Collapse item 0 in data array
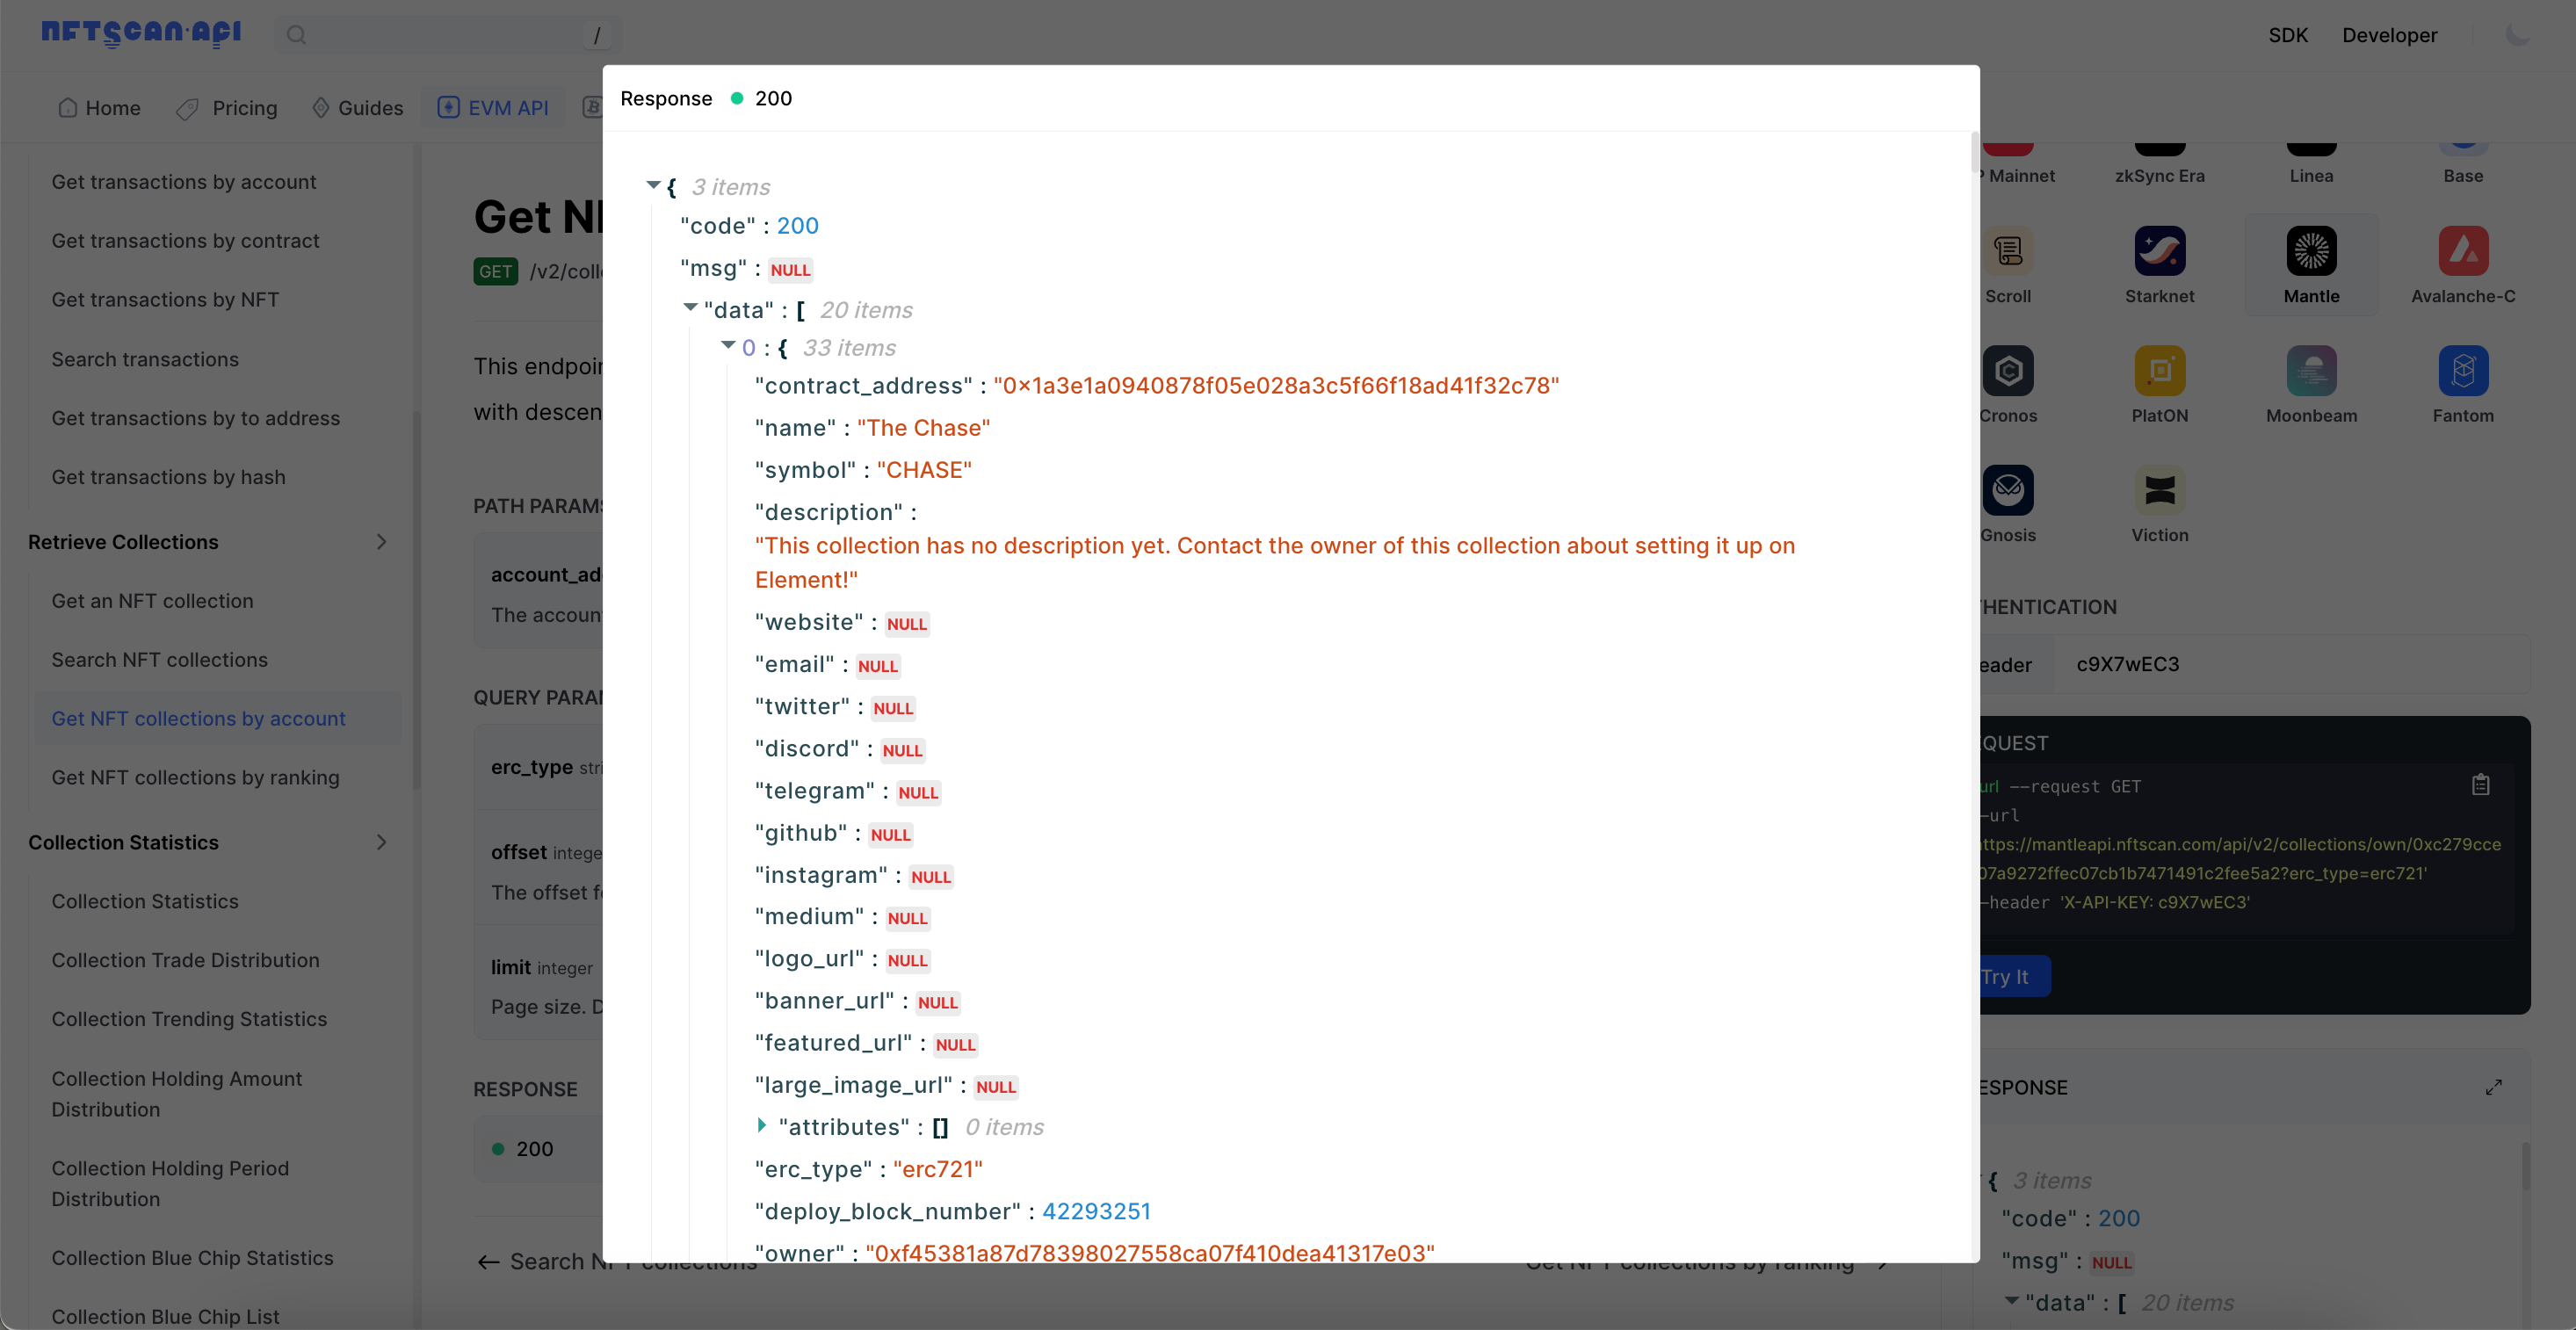The width and height of the screenshot is (2576, 1330). tap(728, 345)
